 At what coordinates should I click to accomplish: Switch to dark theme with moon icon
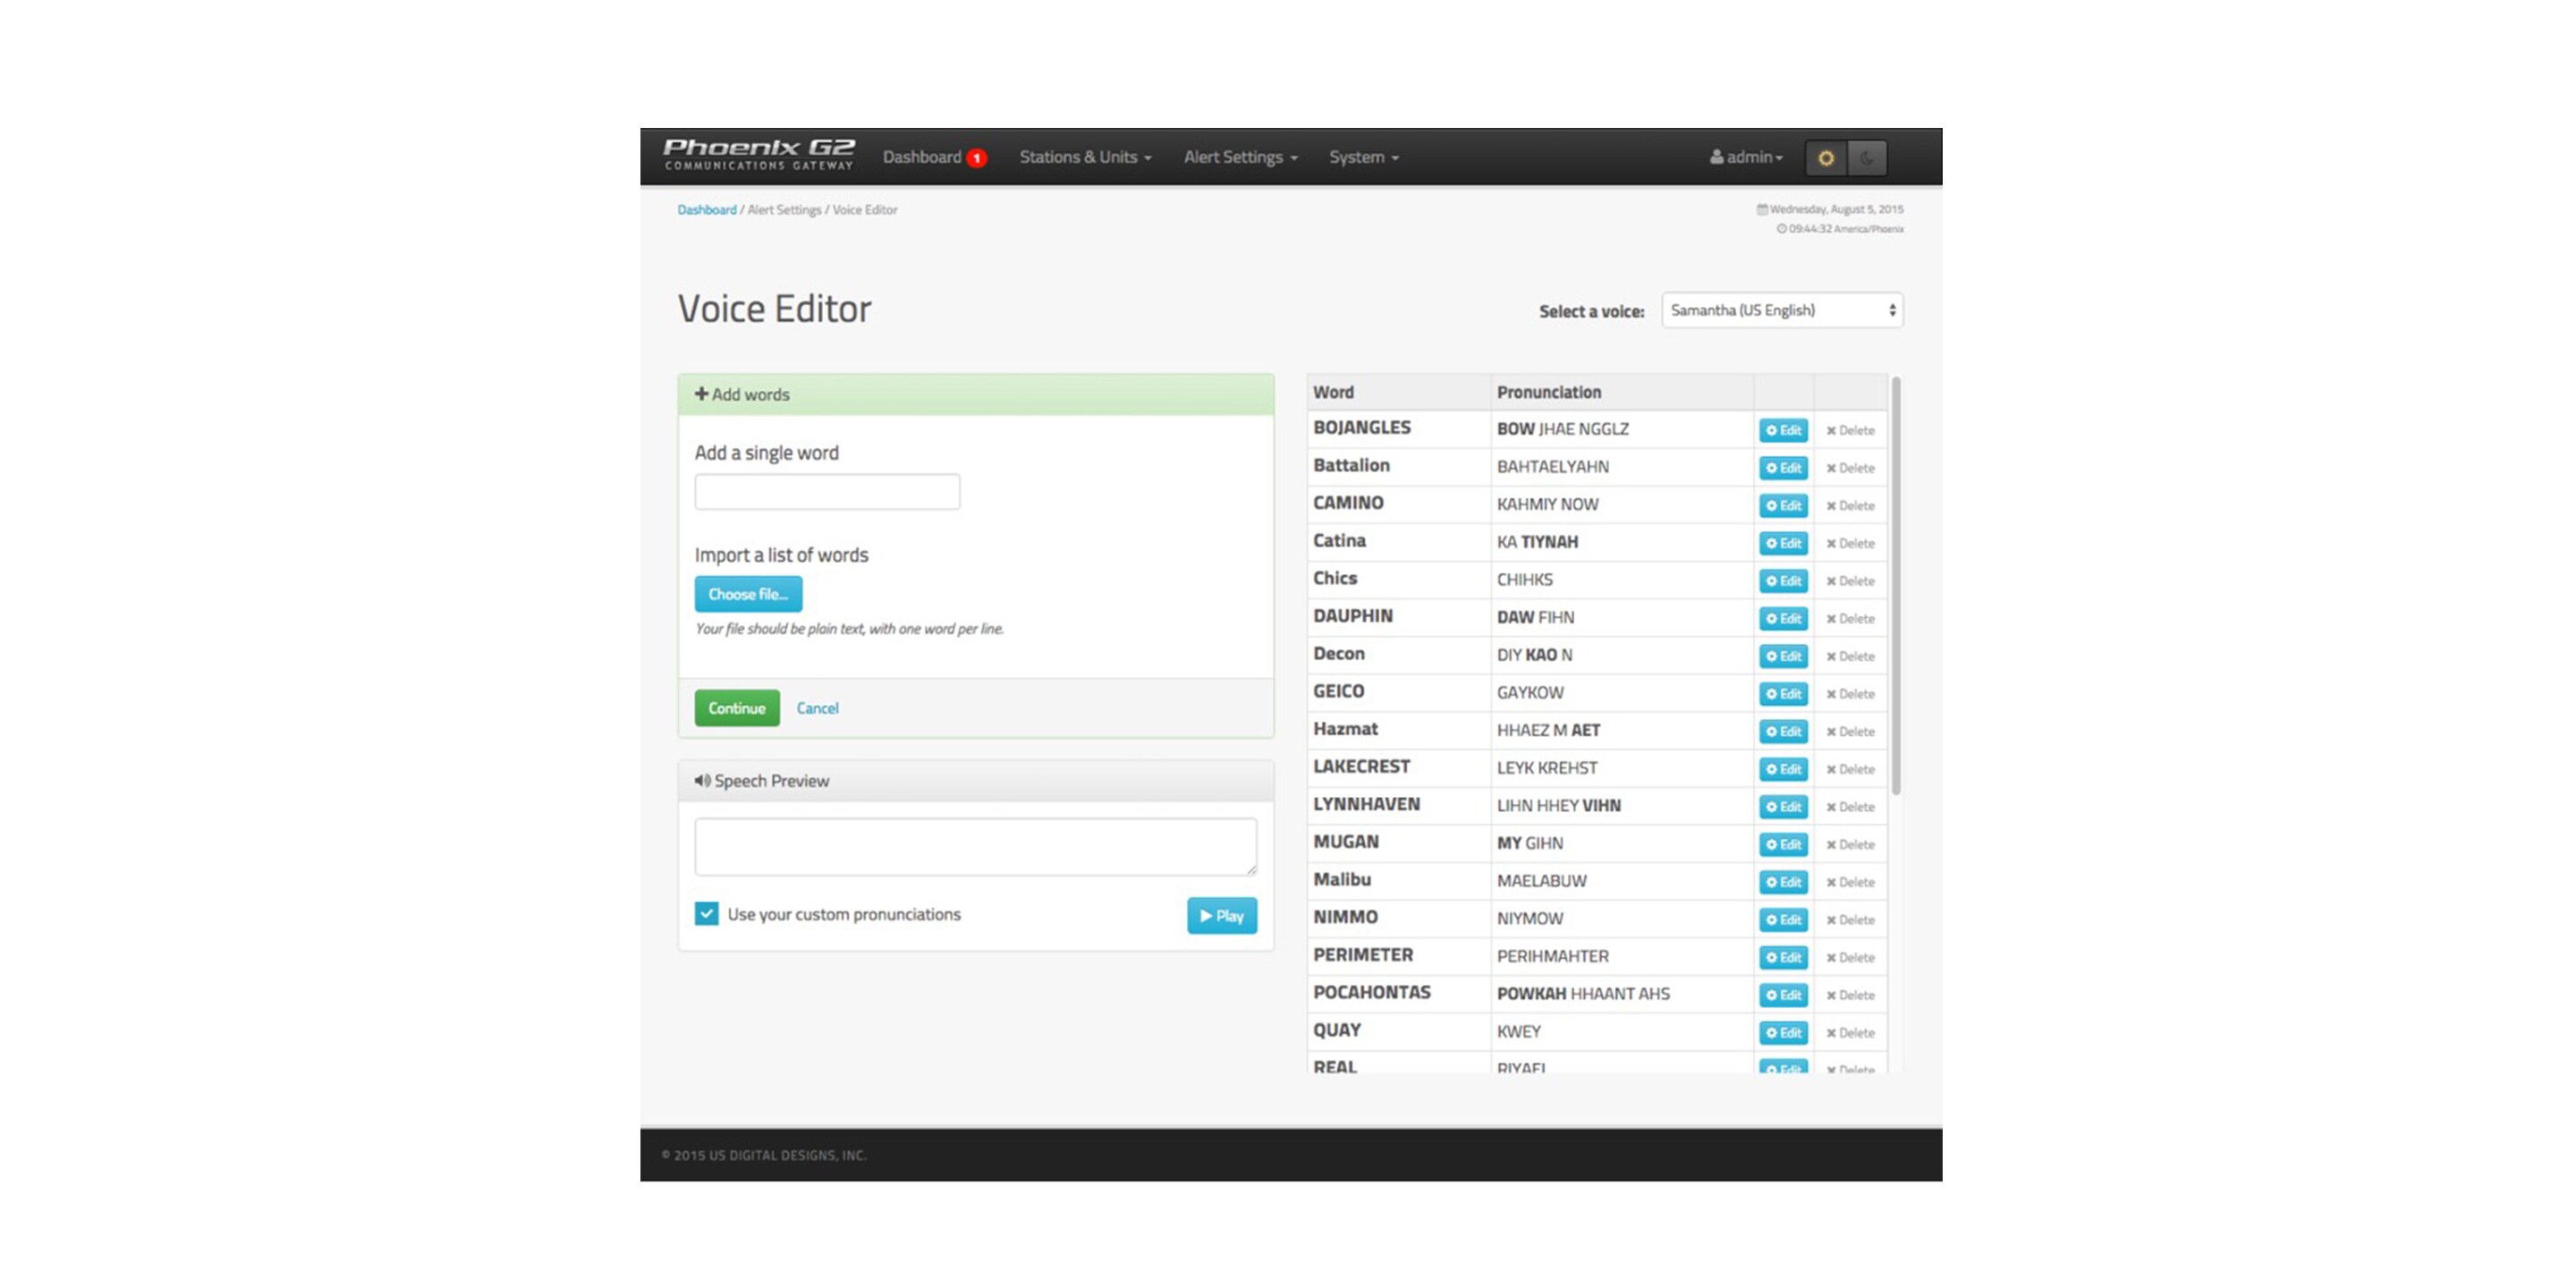point(1866,158)
